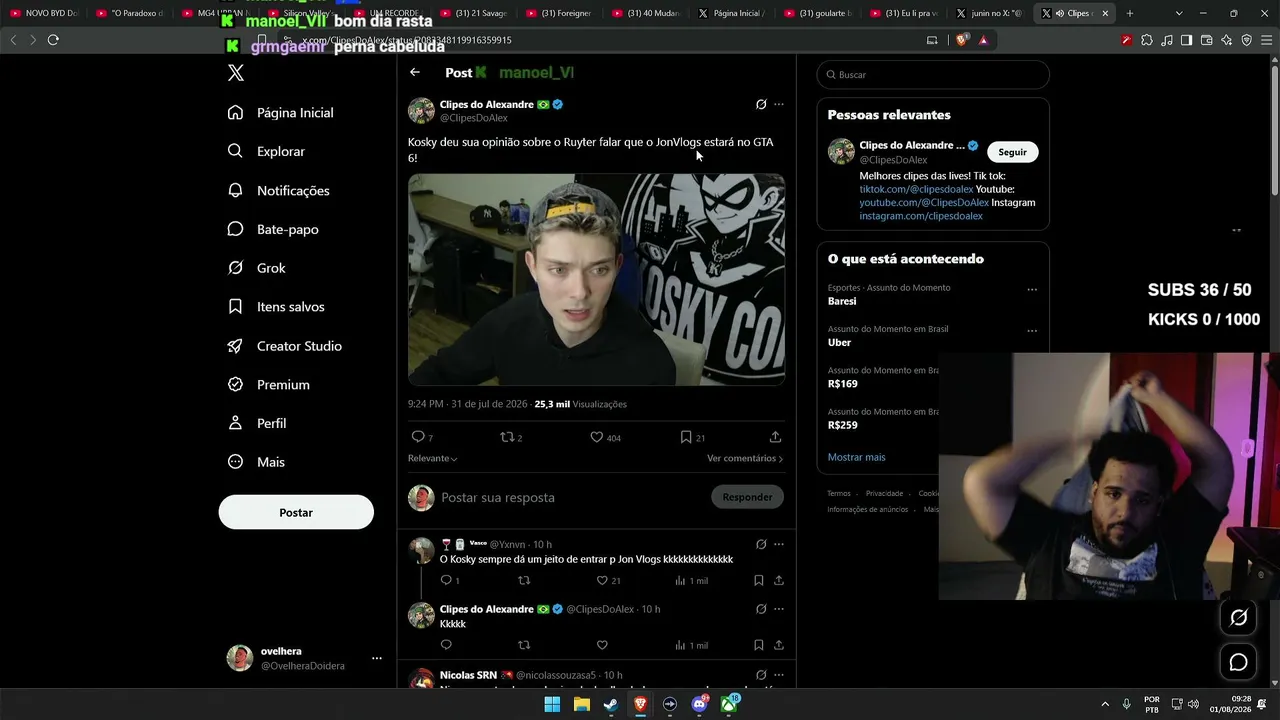Share the @Yxnvn reply
This screenshot has width=1280, height=720.
point(779,580)
